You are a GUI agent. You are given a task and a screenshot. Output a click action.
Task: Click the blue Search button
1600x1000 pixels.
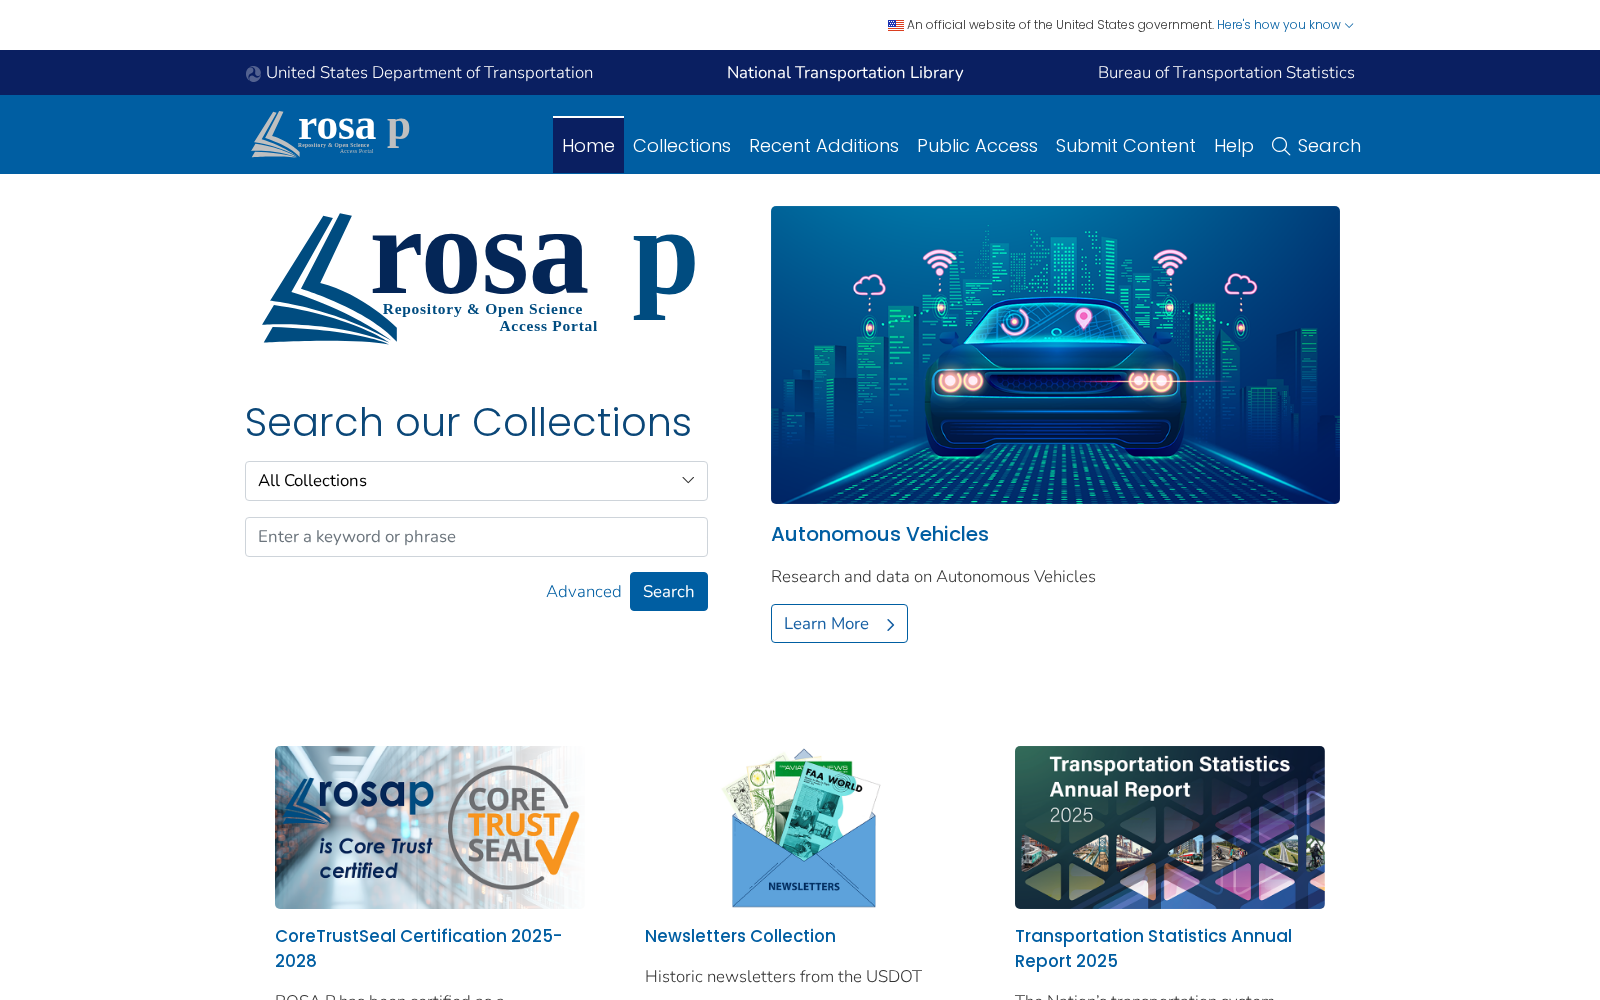pyautogui.click(x=669, y=591)
